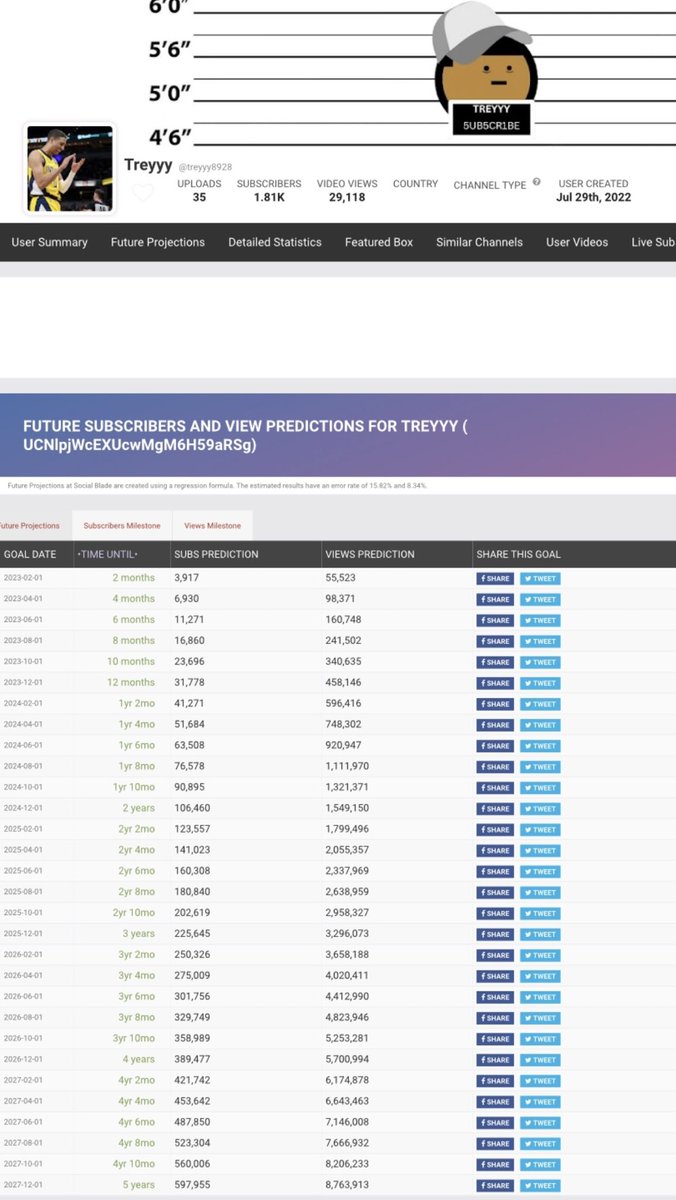The image size is (676, 1200).
Task: Tweet the 2023-06-01 goal
Action: click(540, 620)
